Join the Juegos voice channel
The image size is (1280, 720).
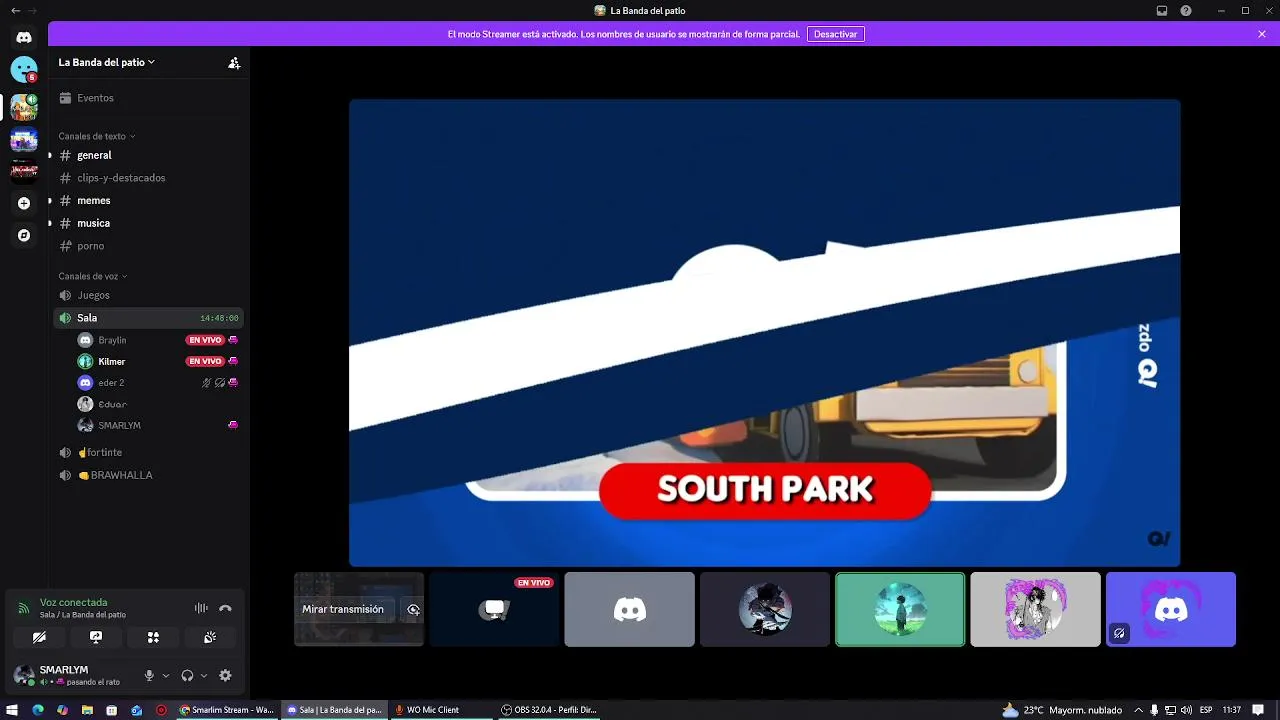tap(147, 295)
